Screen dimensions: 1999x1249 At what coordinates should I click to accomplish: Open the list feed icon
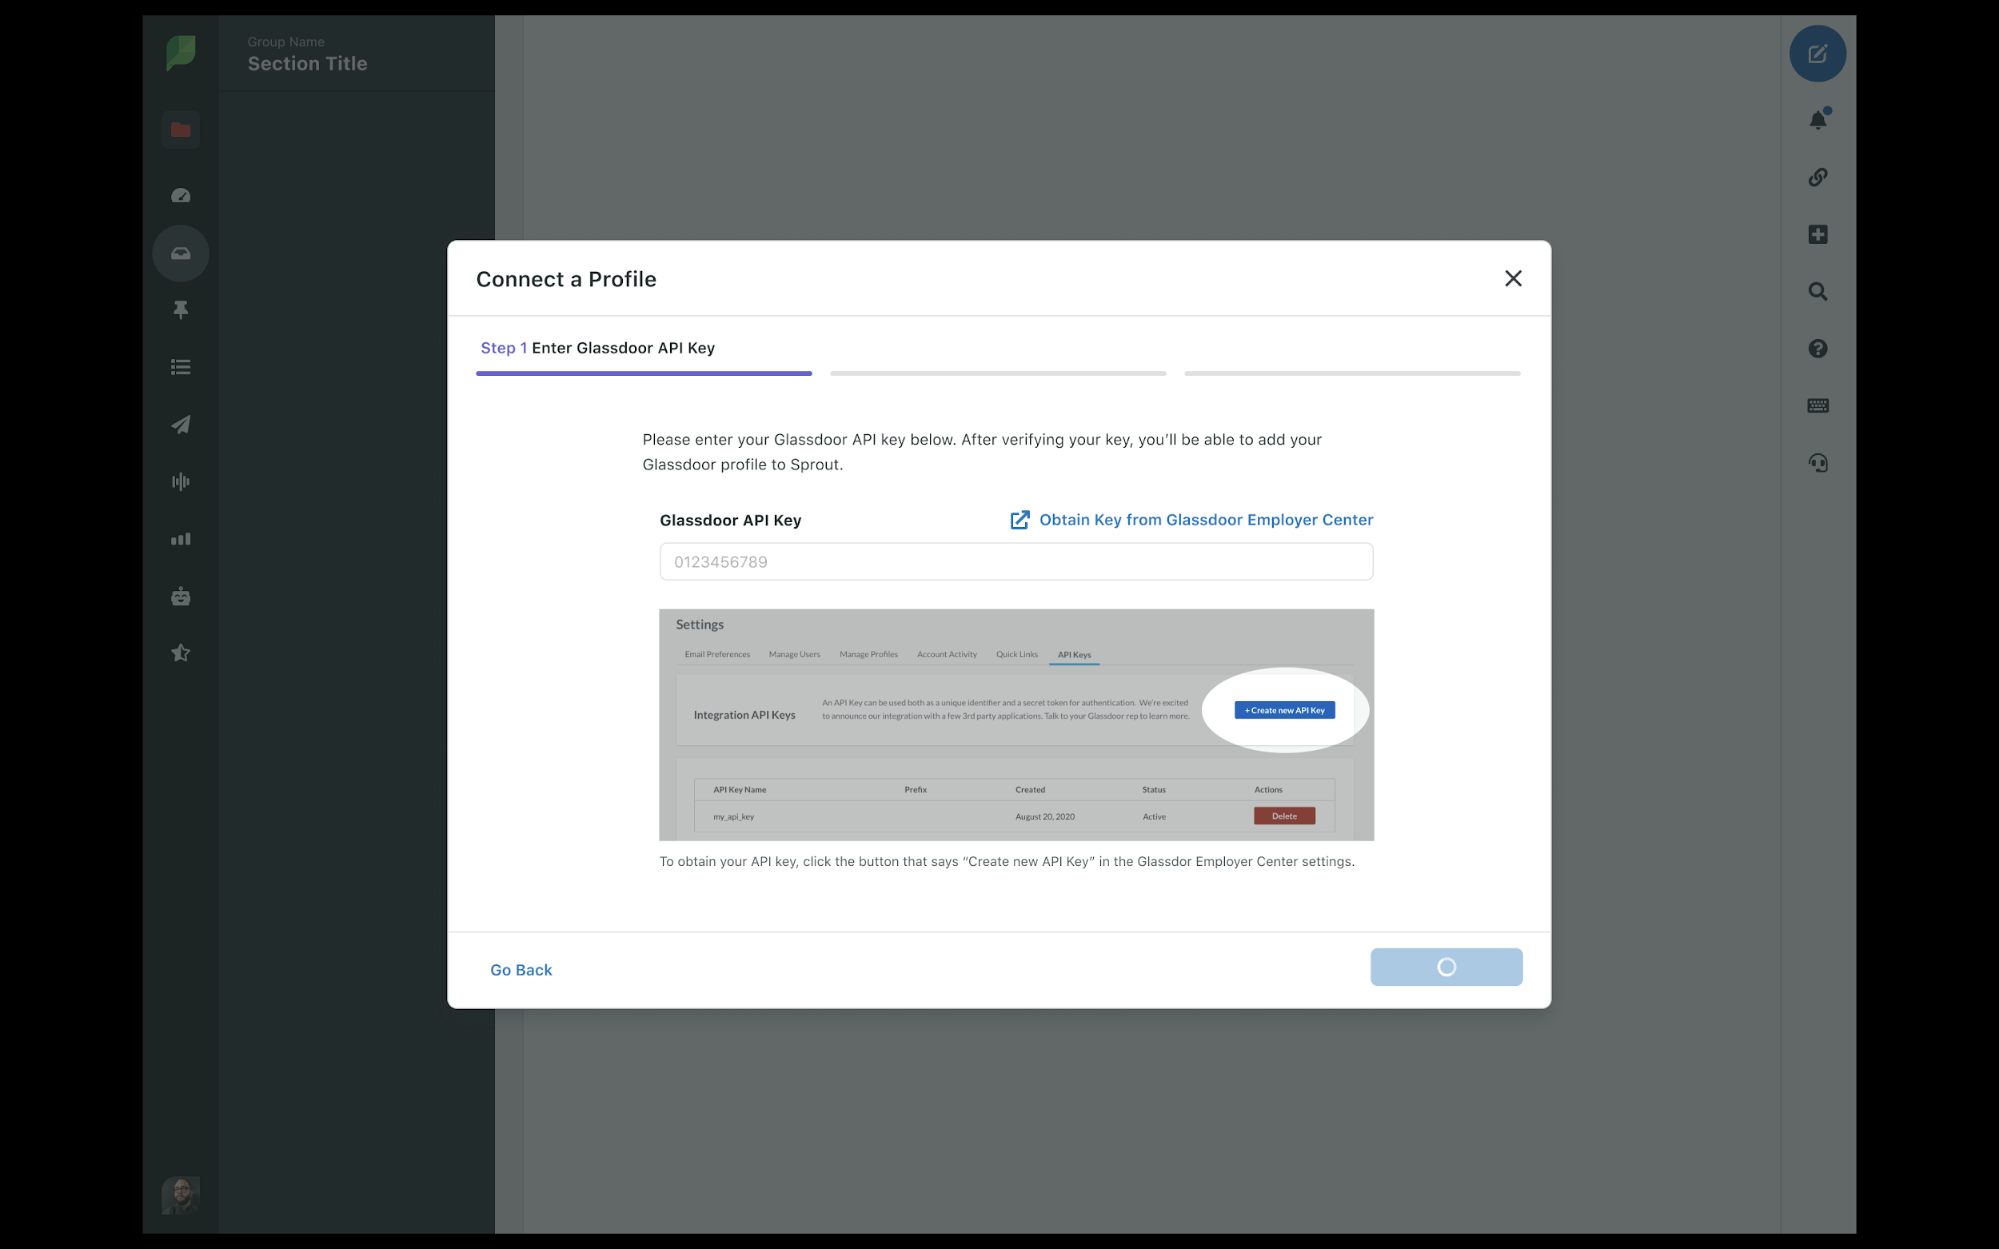(180, 367)
